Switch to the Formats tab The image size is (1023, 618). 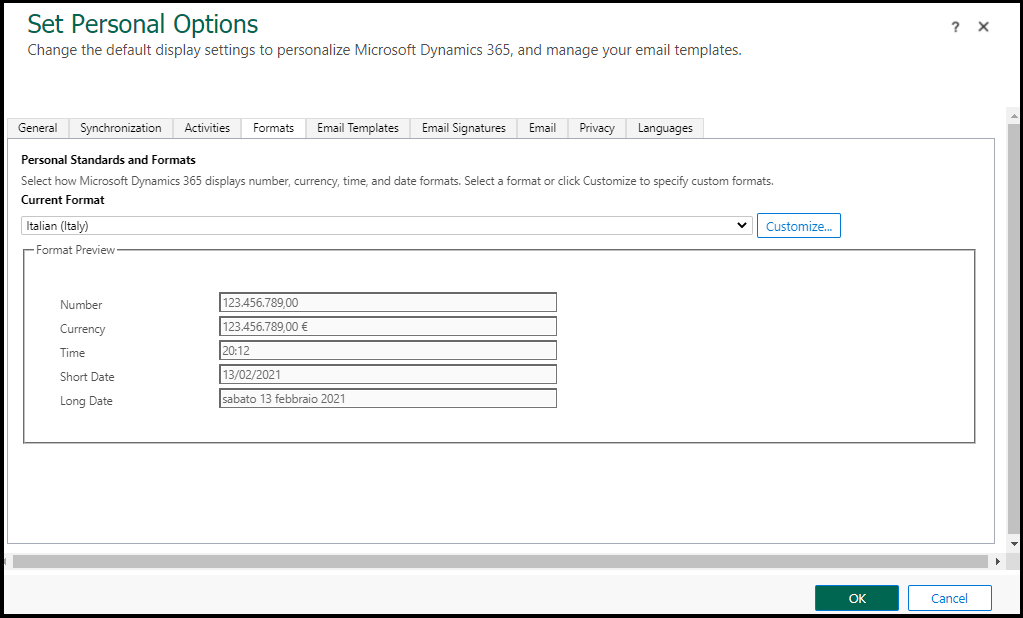pos(273,128)
